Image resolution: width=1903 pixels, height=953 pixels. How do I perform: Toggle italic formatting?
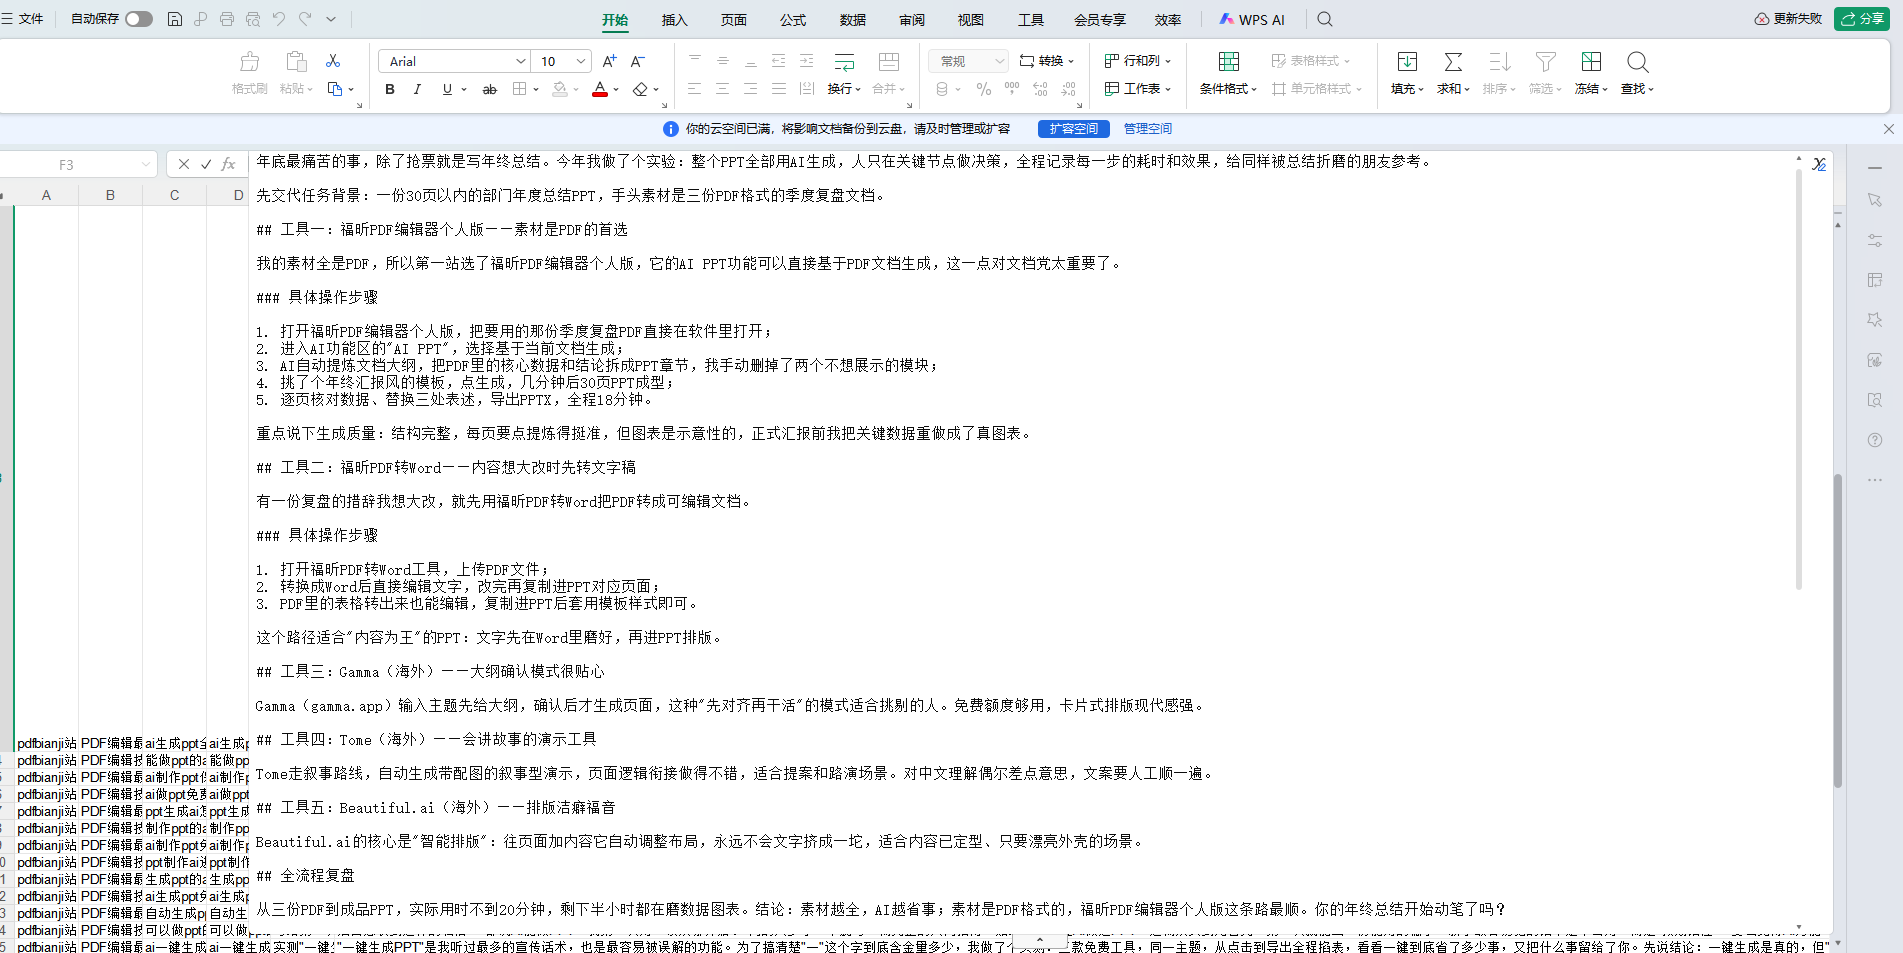(417, 89)
